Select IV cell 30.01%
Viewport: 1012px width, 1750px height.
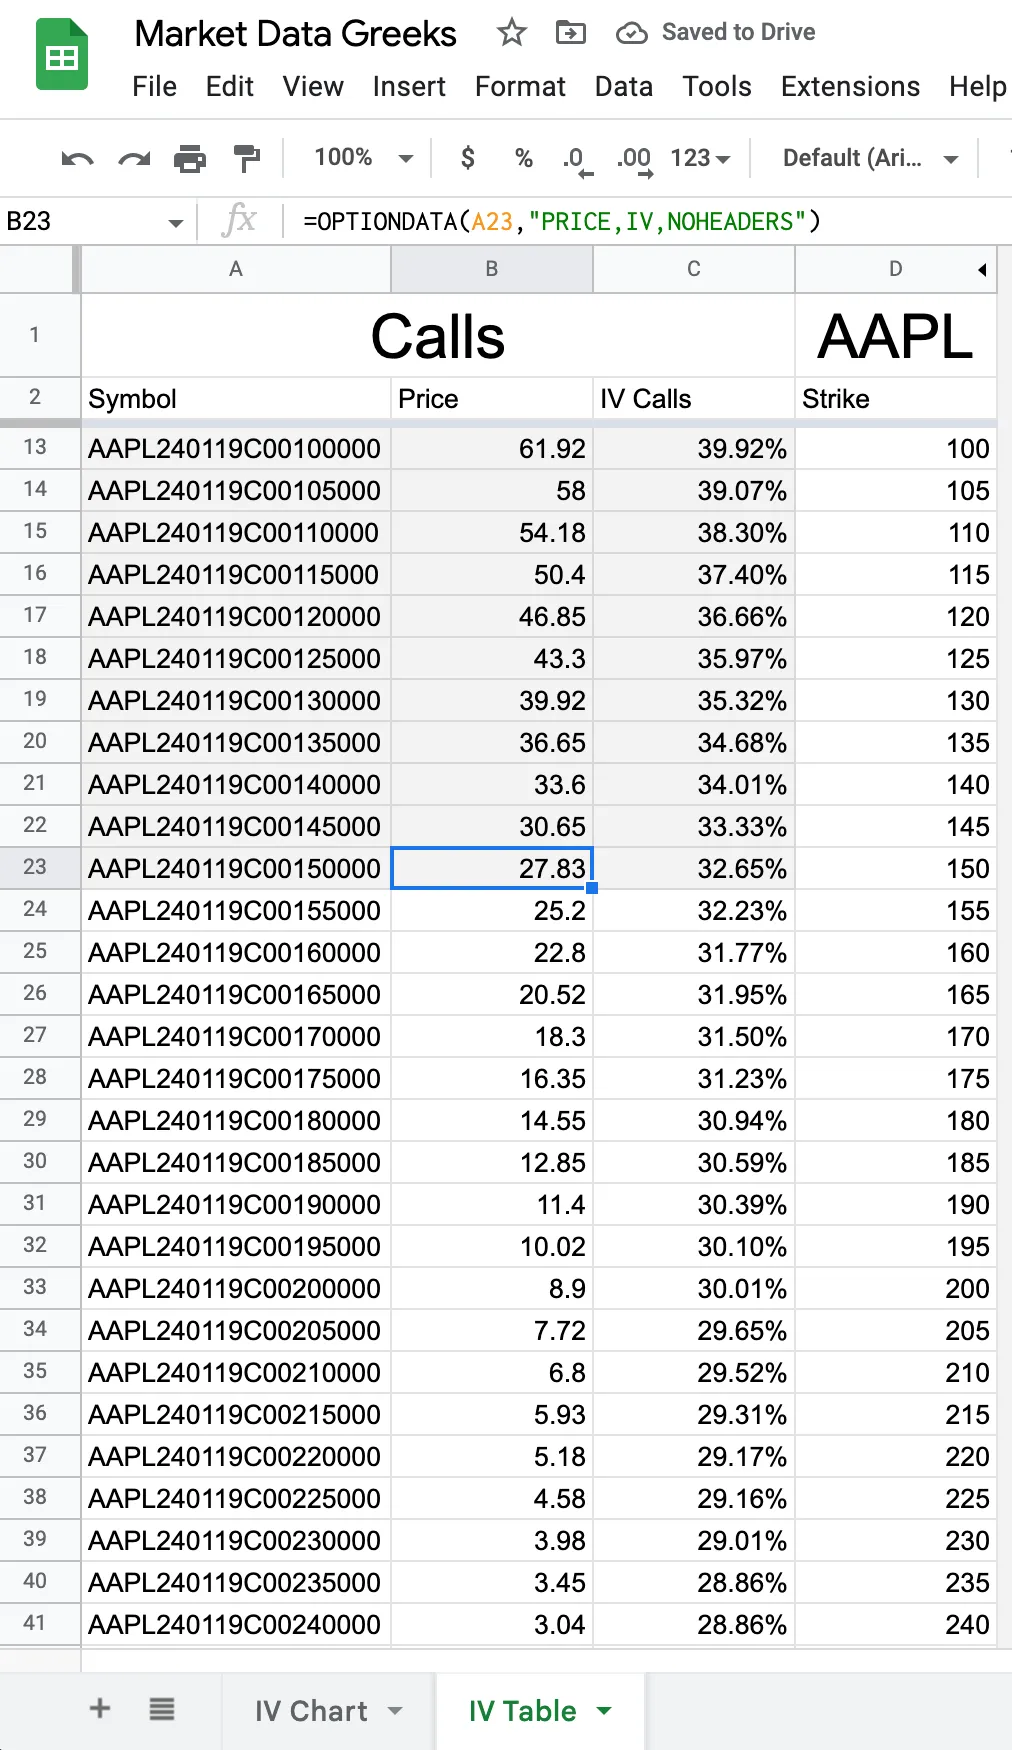point(693,1288)
